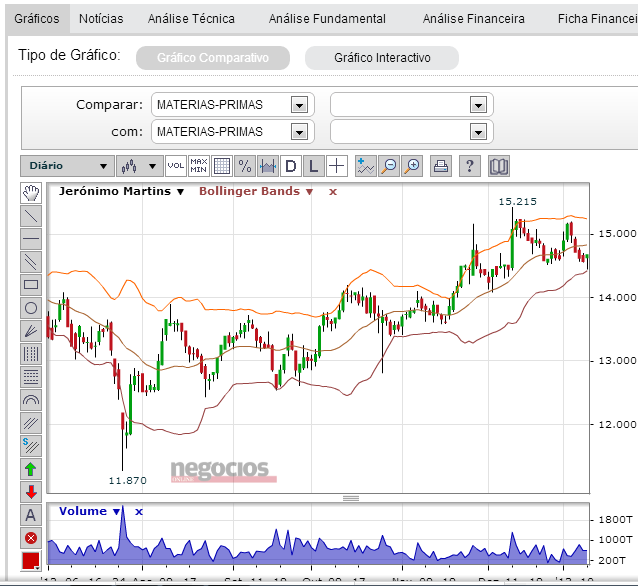
Task: Open the Ficha Financeira tab
Action: [597, 18]
